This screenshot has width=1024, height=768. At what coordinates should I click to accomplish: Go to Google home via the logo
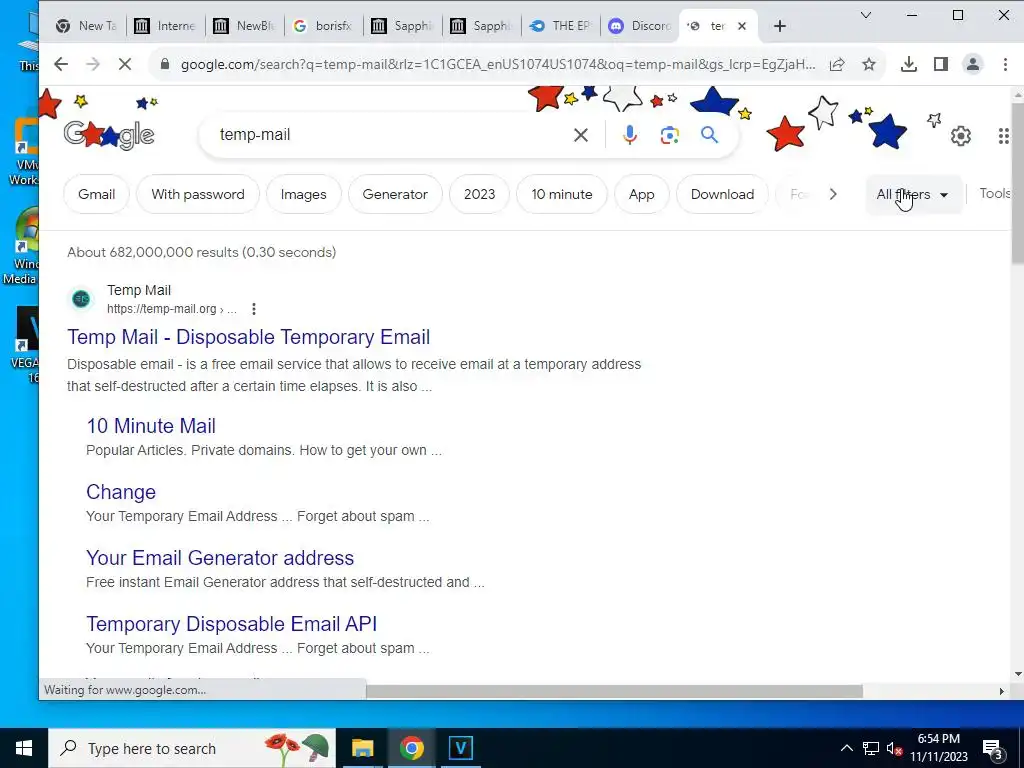(109, 135)
